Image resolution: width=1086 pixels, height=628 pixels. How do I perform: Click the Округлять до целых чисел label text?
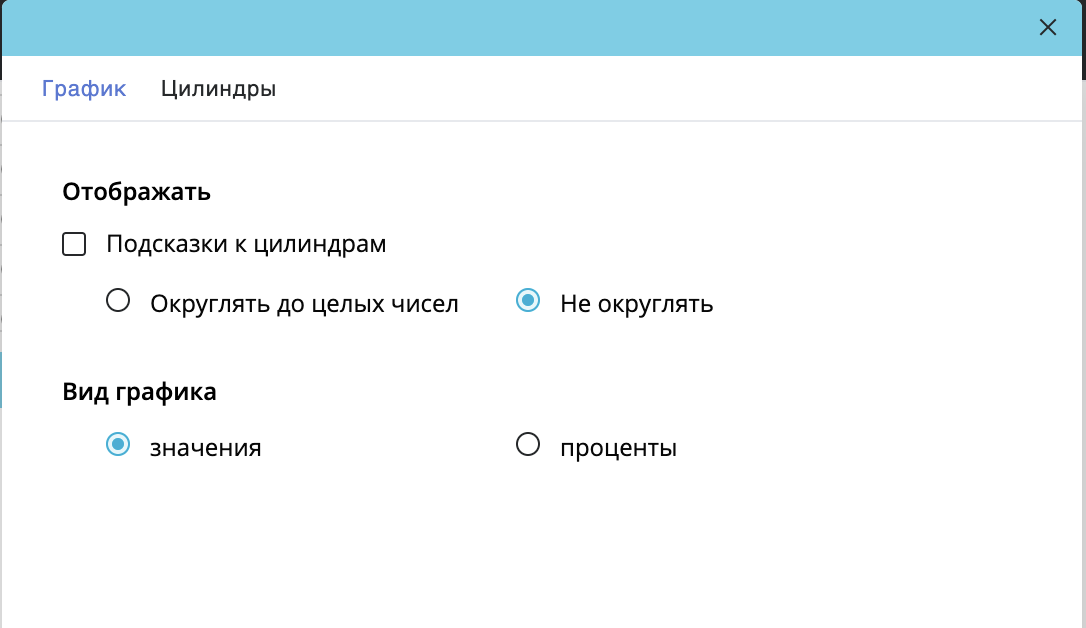pyautogui.click(x=304, y=304)
